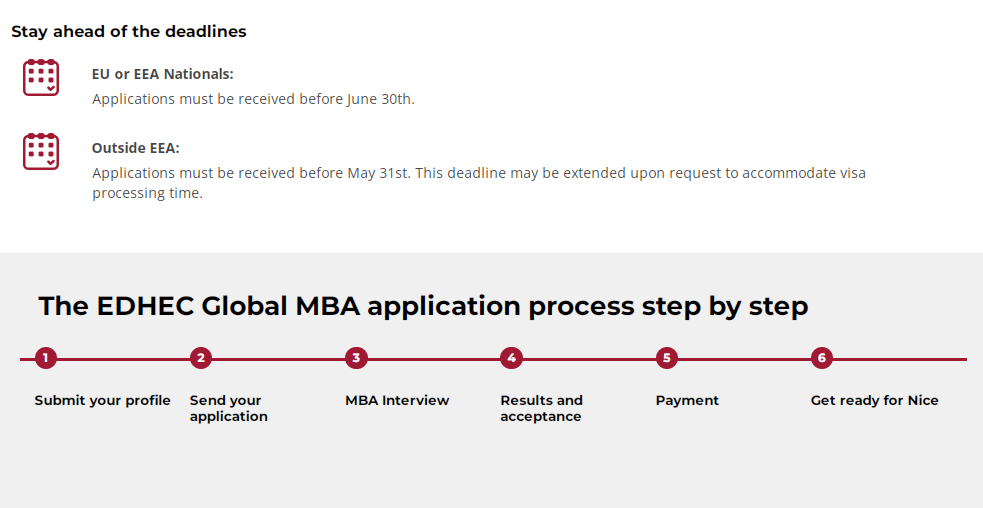Image resolution: width=983 pixels, height=508 pixels.
Task: Select step 1 circle marker
Action: tap(45, 358)
